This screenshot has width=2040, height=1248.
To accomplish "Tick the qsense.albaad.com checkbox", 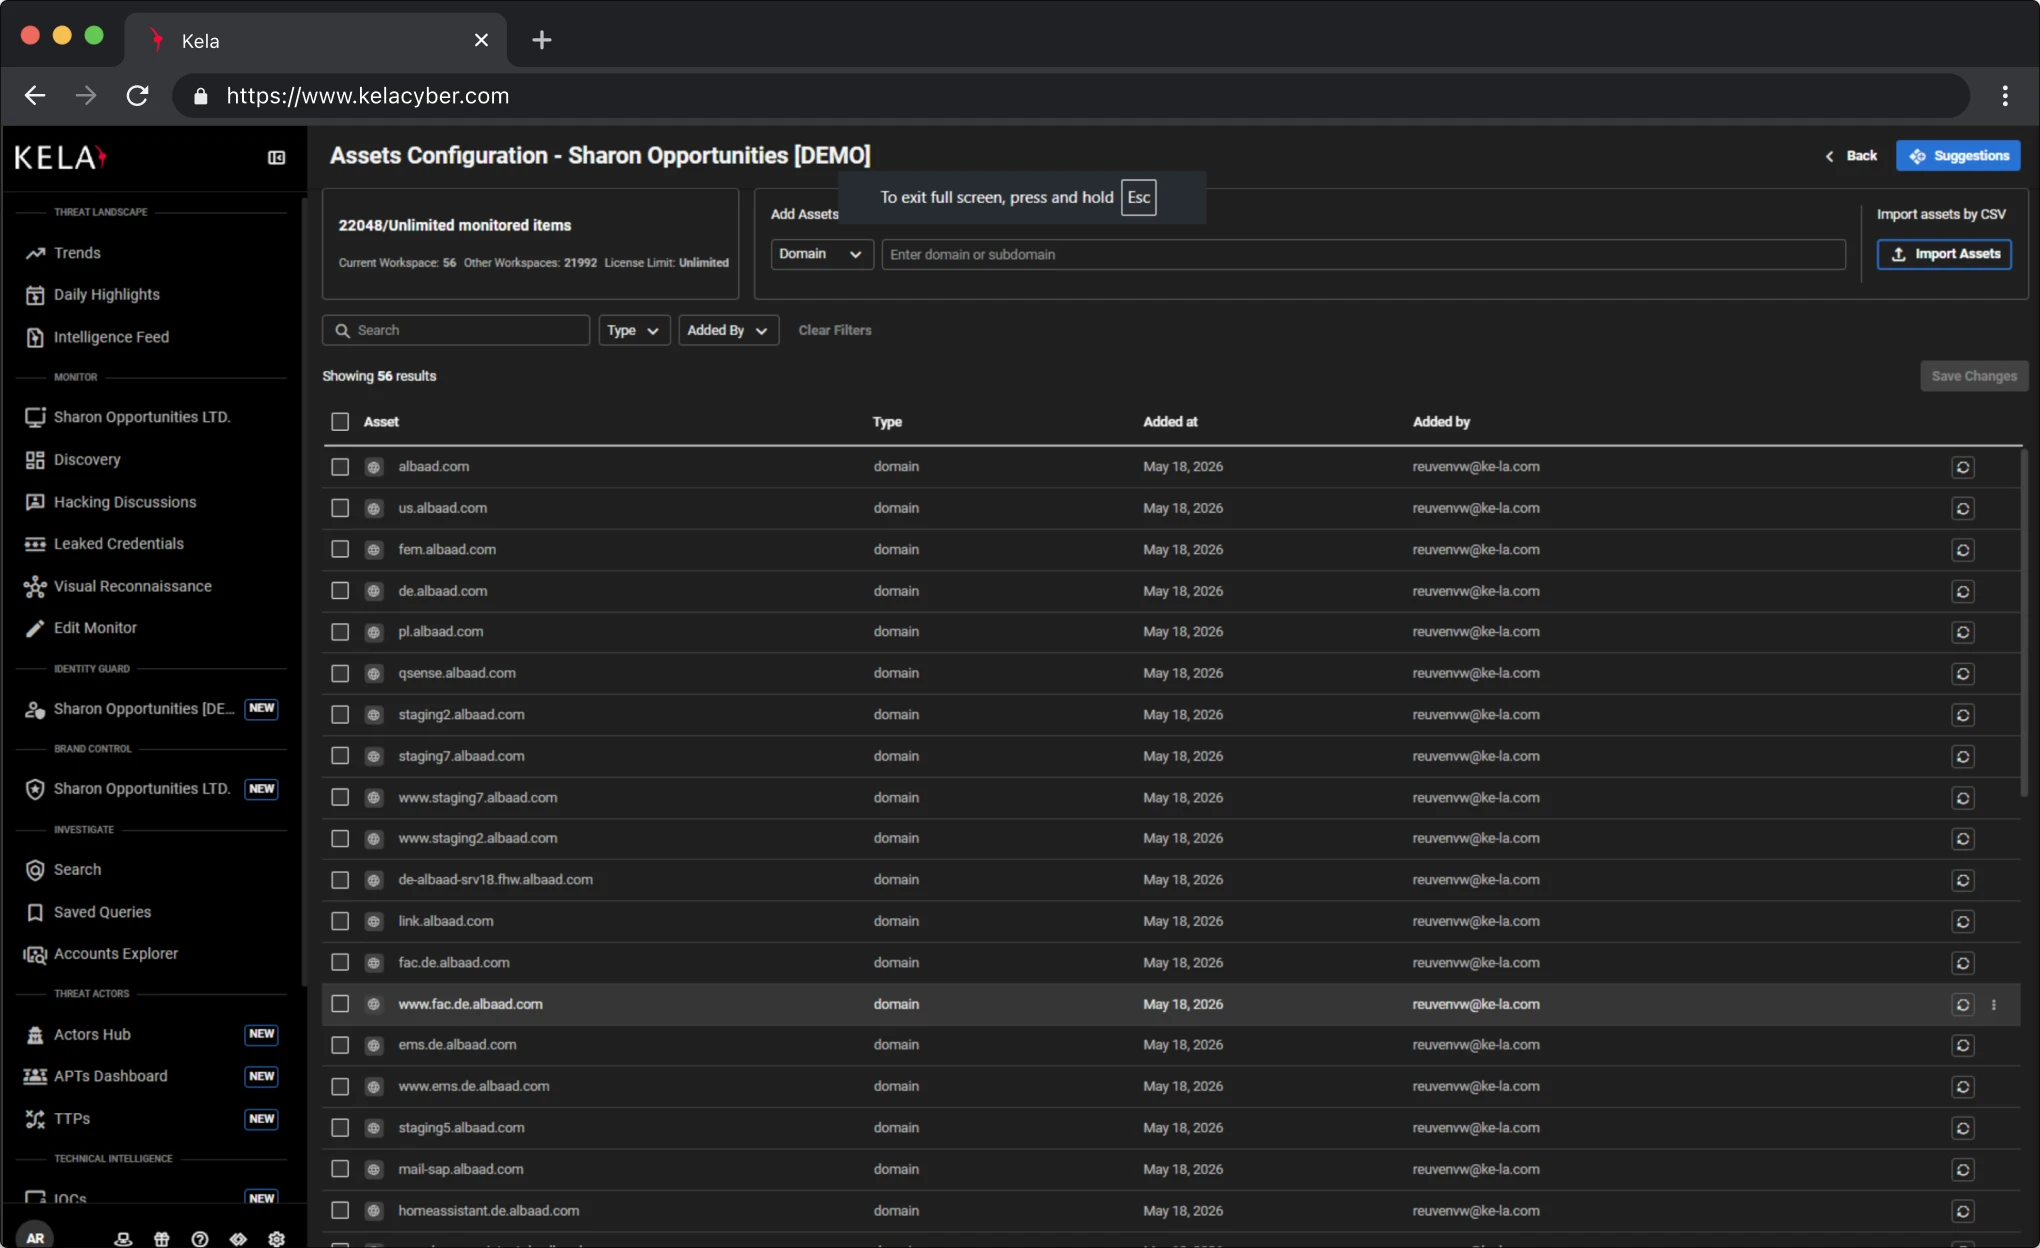I will (x=340, y=674).
